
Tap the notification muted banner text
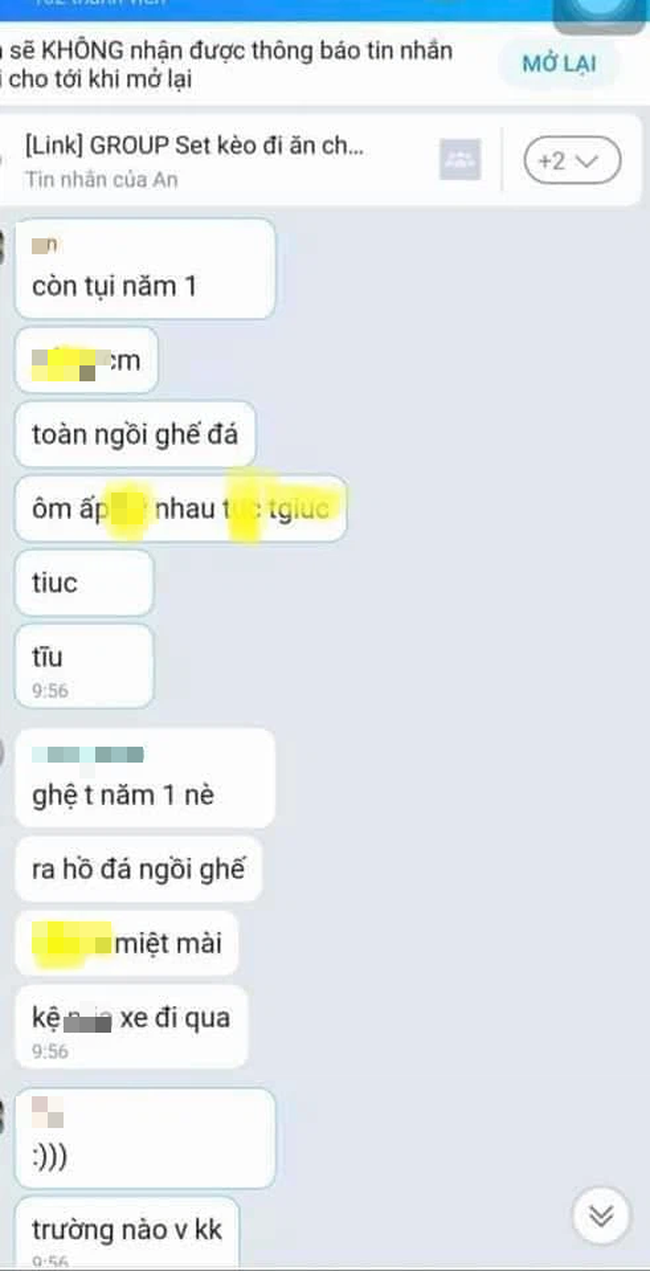pos(228,65)
